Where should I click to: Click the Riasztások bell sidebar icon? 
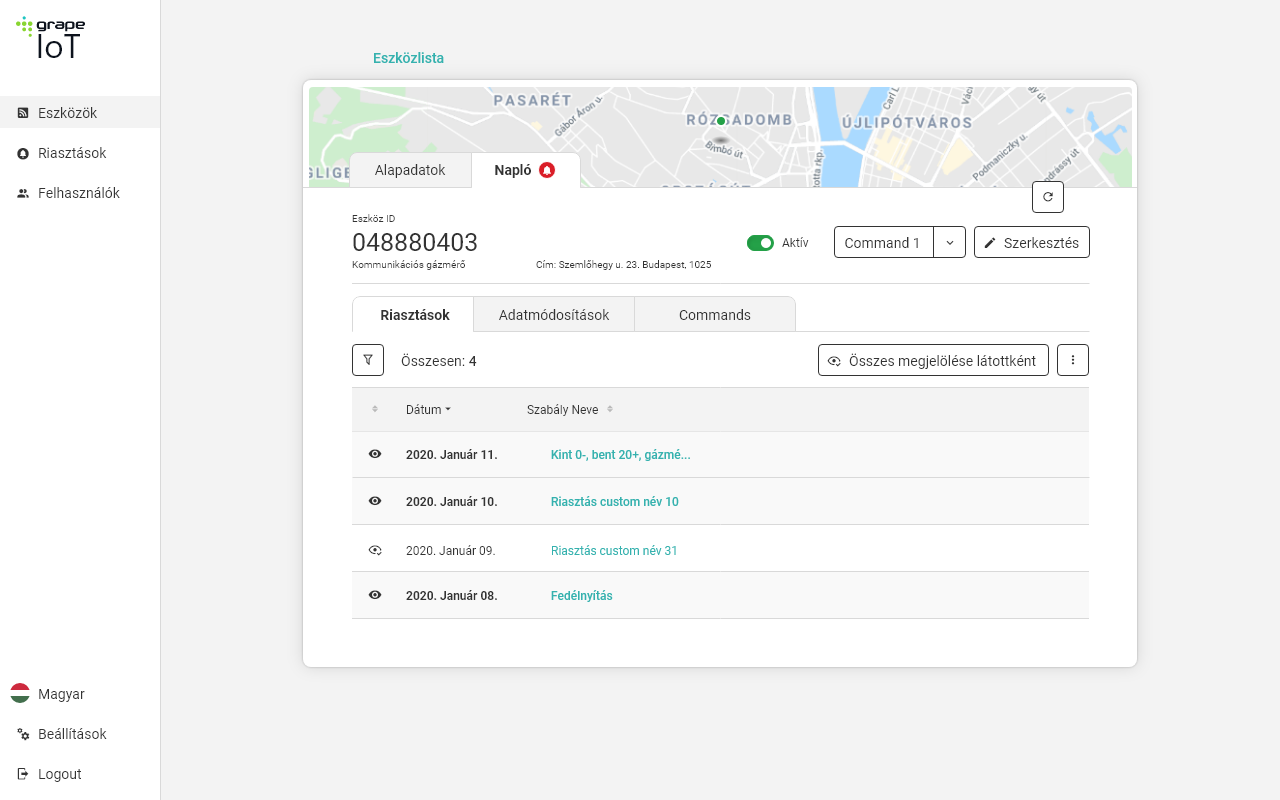tap(23, 153)
